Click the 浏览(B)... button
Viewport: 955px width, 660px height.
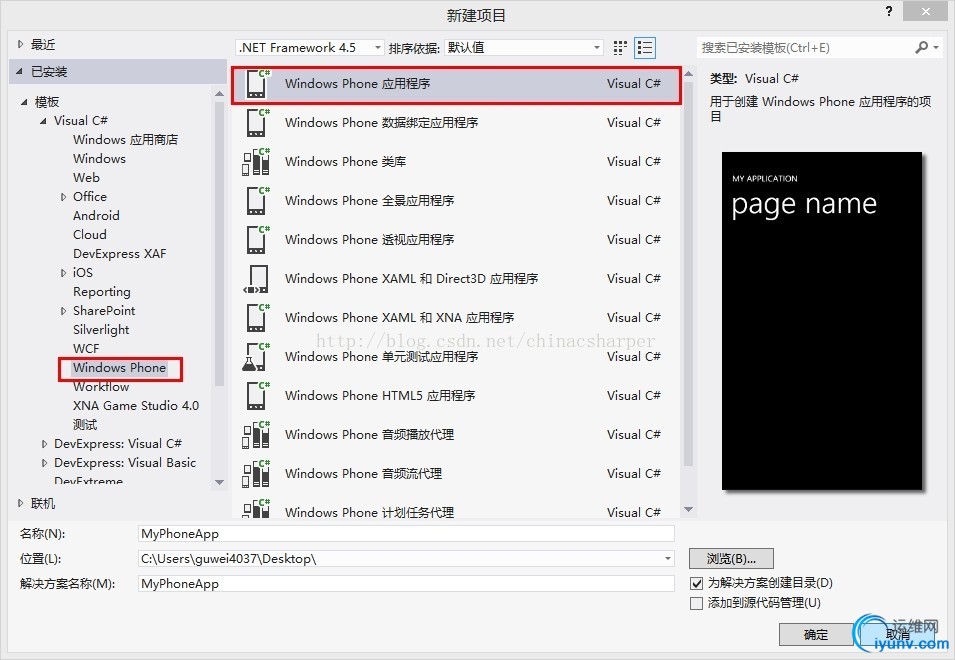point(731,559)
